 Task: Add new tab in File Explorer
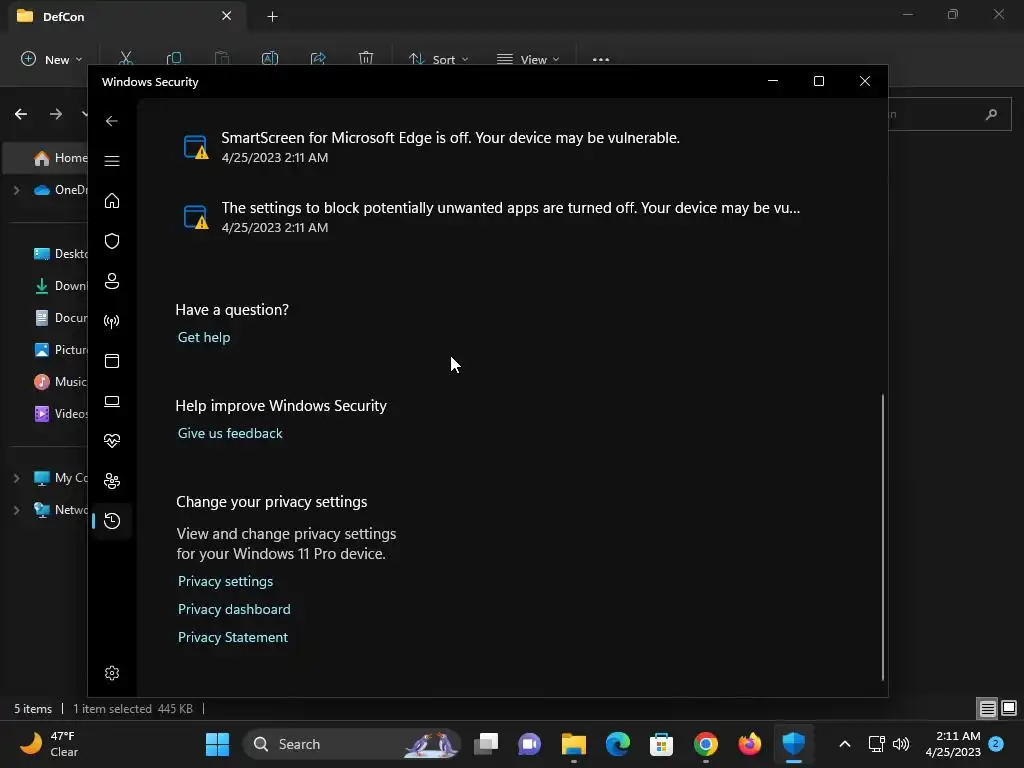click(272, 16)
